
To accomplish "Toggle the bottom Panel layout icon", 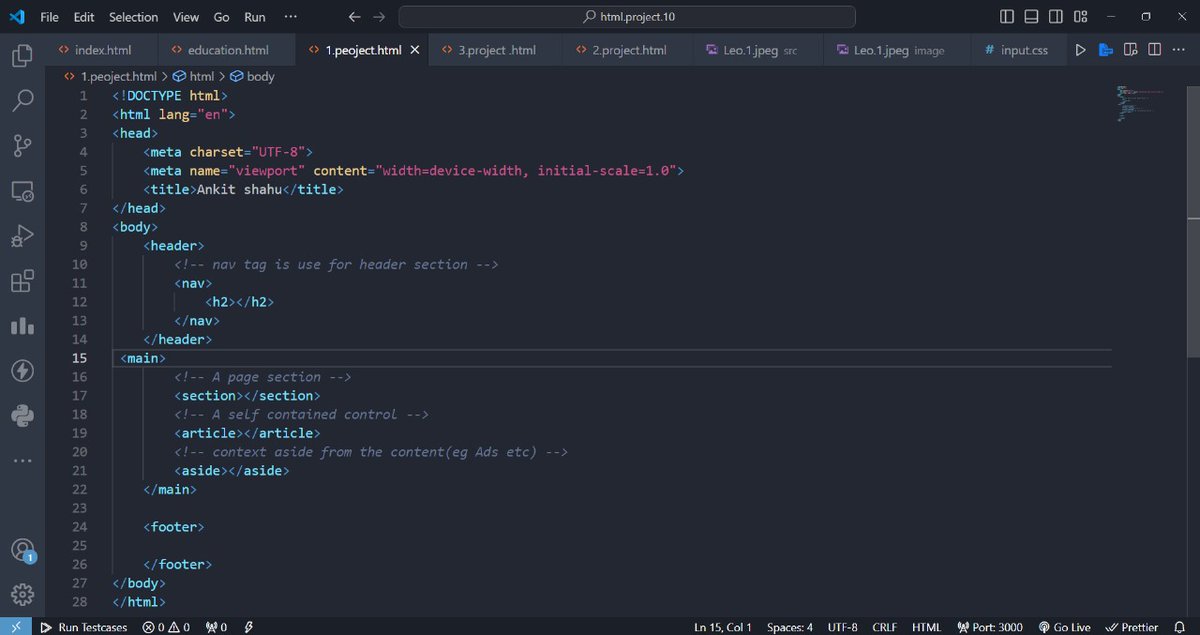I will pyautogui.click(x=1031, y=17).
